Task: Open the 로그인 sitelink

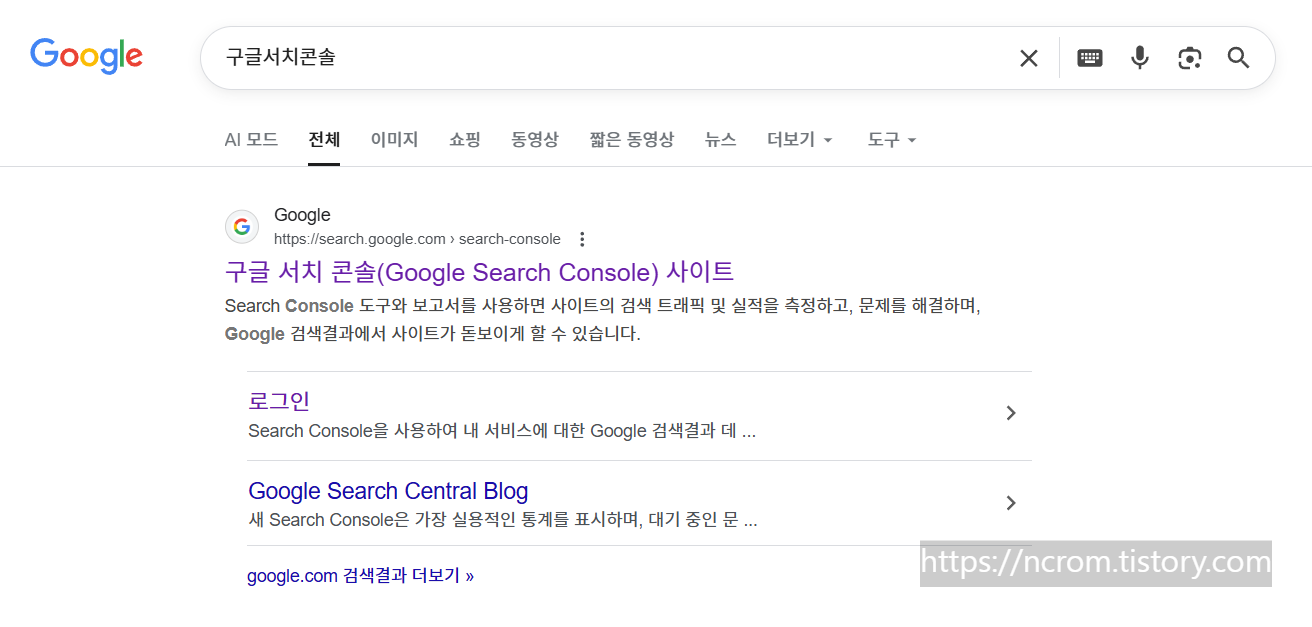Action: coord(279,401)
